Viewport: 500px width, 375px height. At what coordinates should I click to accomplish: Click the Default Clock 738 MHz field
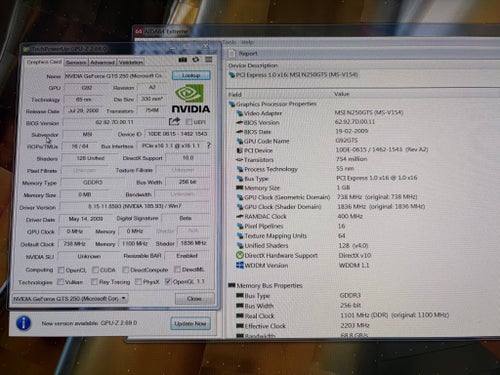click(x=74, y=244)
